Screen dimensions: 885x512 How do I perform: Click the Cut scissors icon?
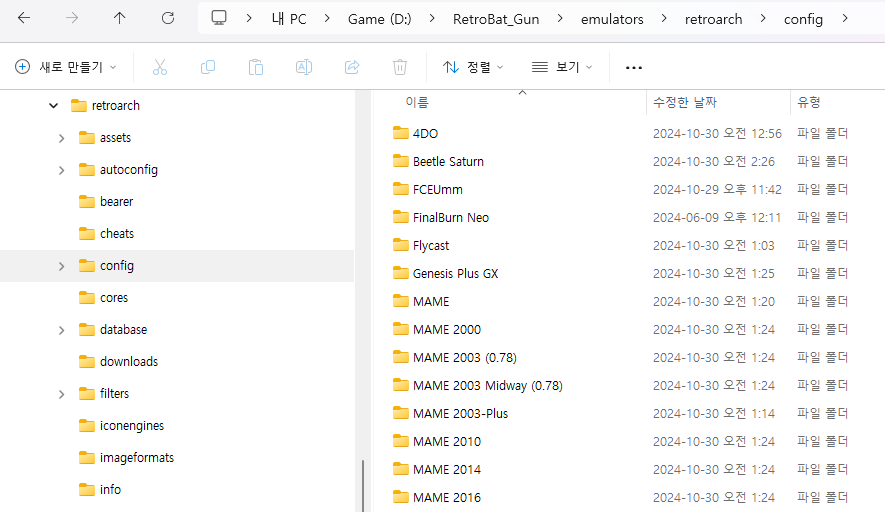(160, 67)
